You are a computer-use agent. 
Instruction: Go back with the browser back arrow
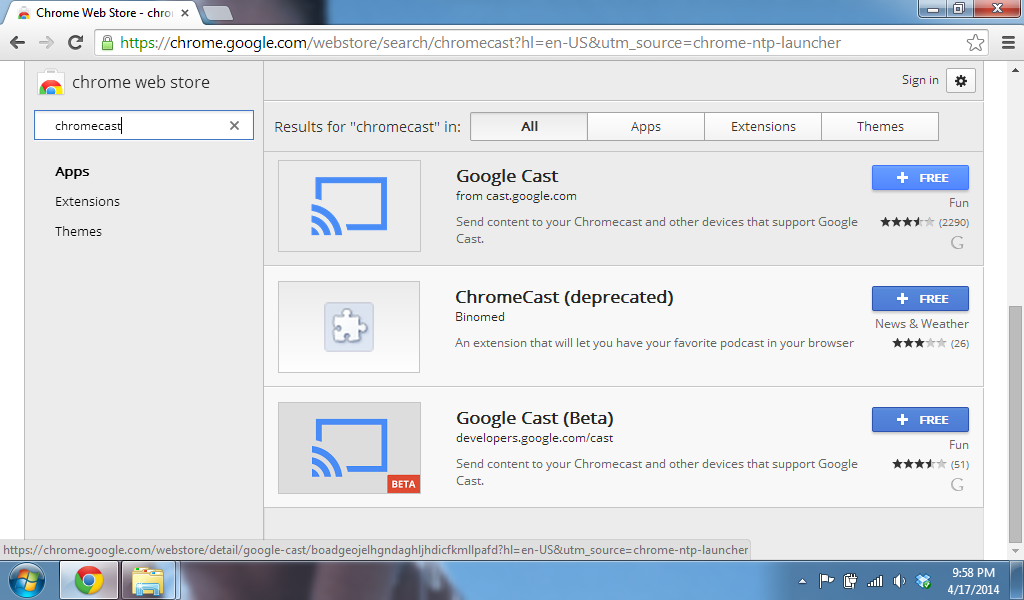[18, 42]
